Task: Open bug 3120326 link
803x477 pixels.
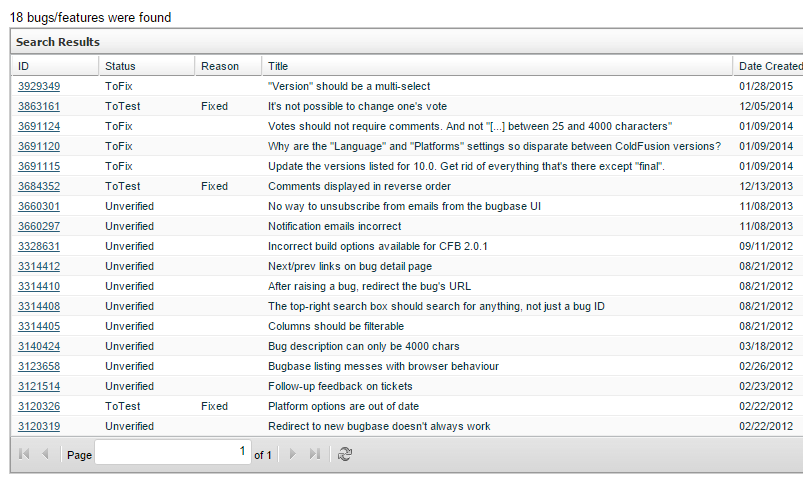Action: [x=39, y=406]
